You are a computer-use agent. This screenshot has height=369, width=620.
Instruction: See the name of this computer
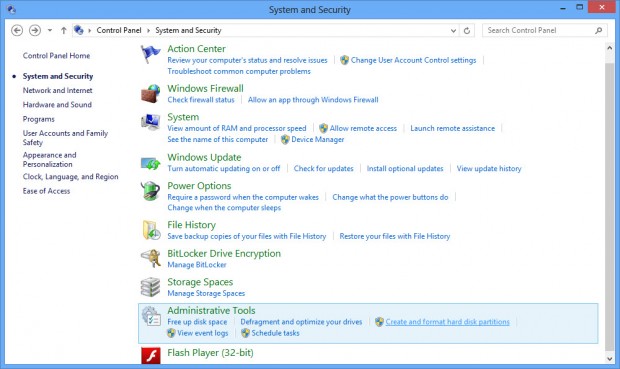(217, 139)
